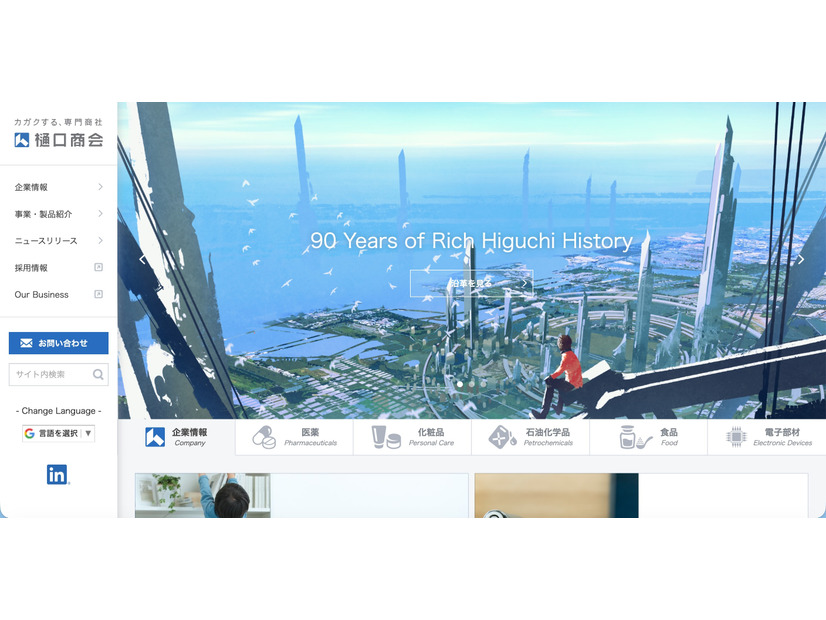The width and height of the screenshot is (826, 620).
Task: Select the first active carousel dot
Action: point(460,384)
